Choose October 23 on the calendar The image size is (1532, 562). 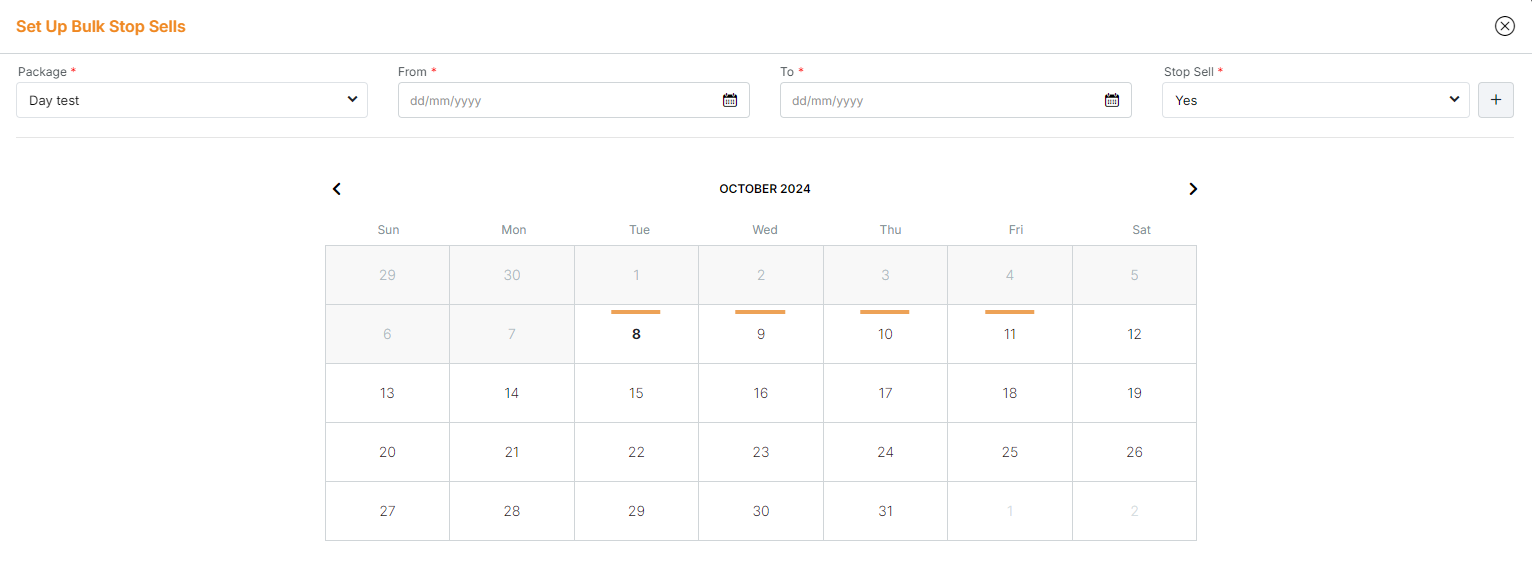point(761,452)
